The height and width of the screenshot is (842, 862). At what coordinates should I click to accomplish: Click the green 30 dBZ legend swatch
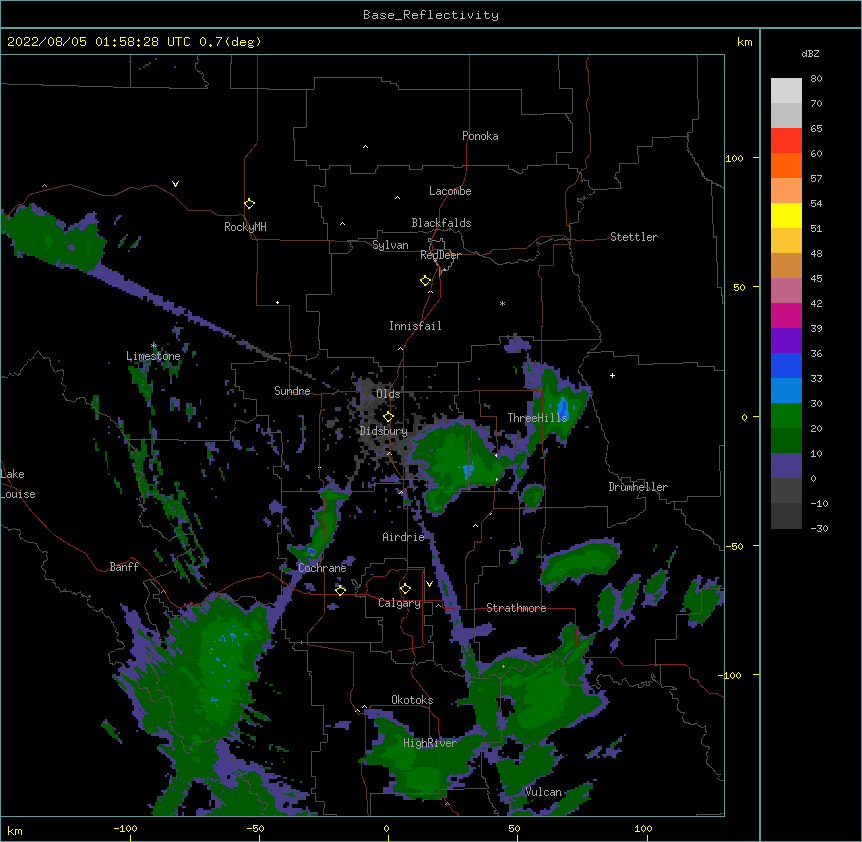[786, 416]
